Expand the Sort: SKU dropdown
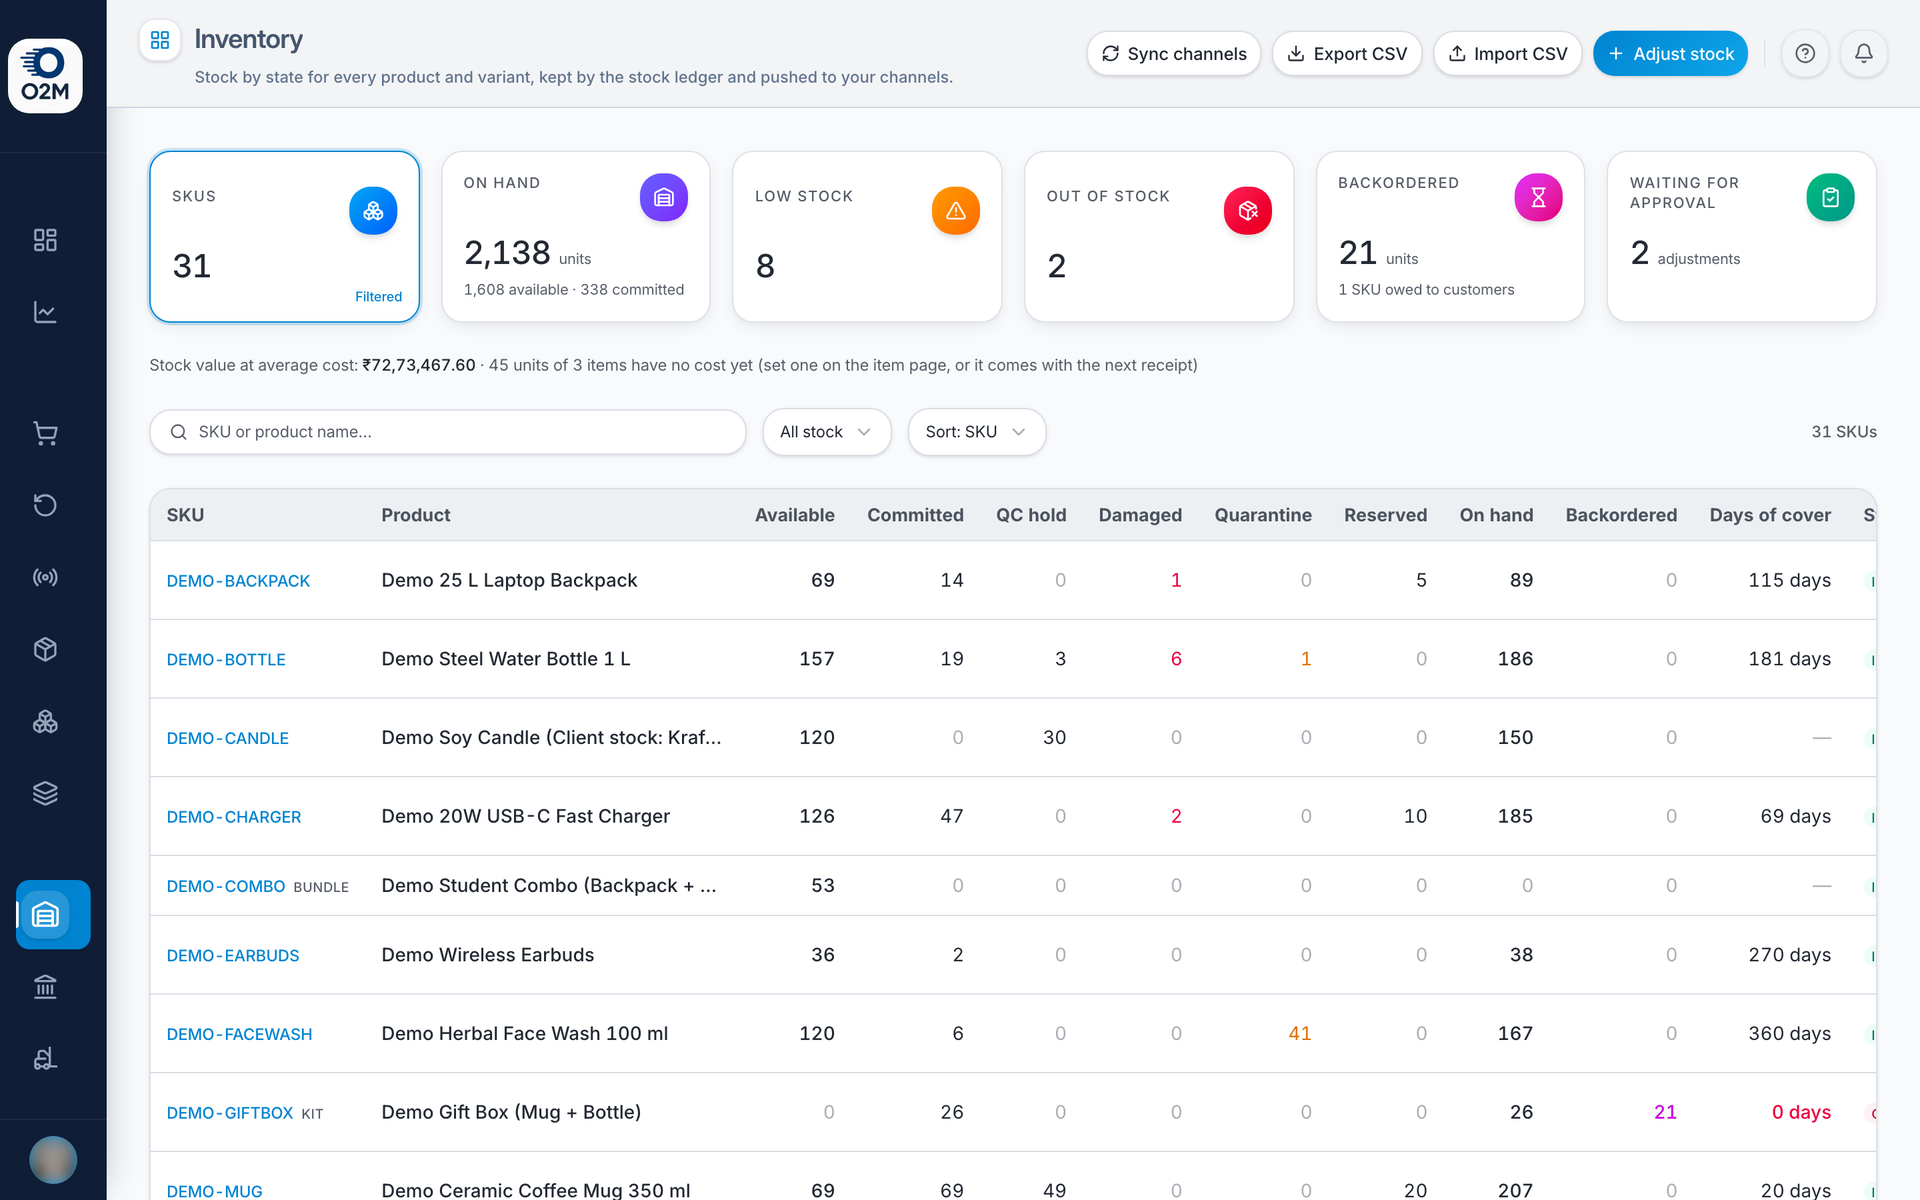 [977, 432]
